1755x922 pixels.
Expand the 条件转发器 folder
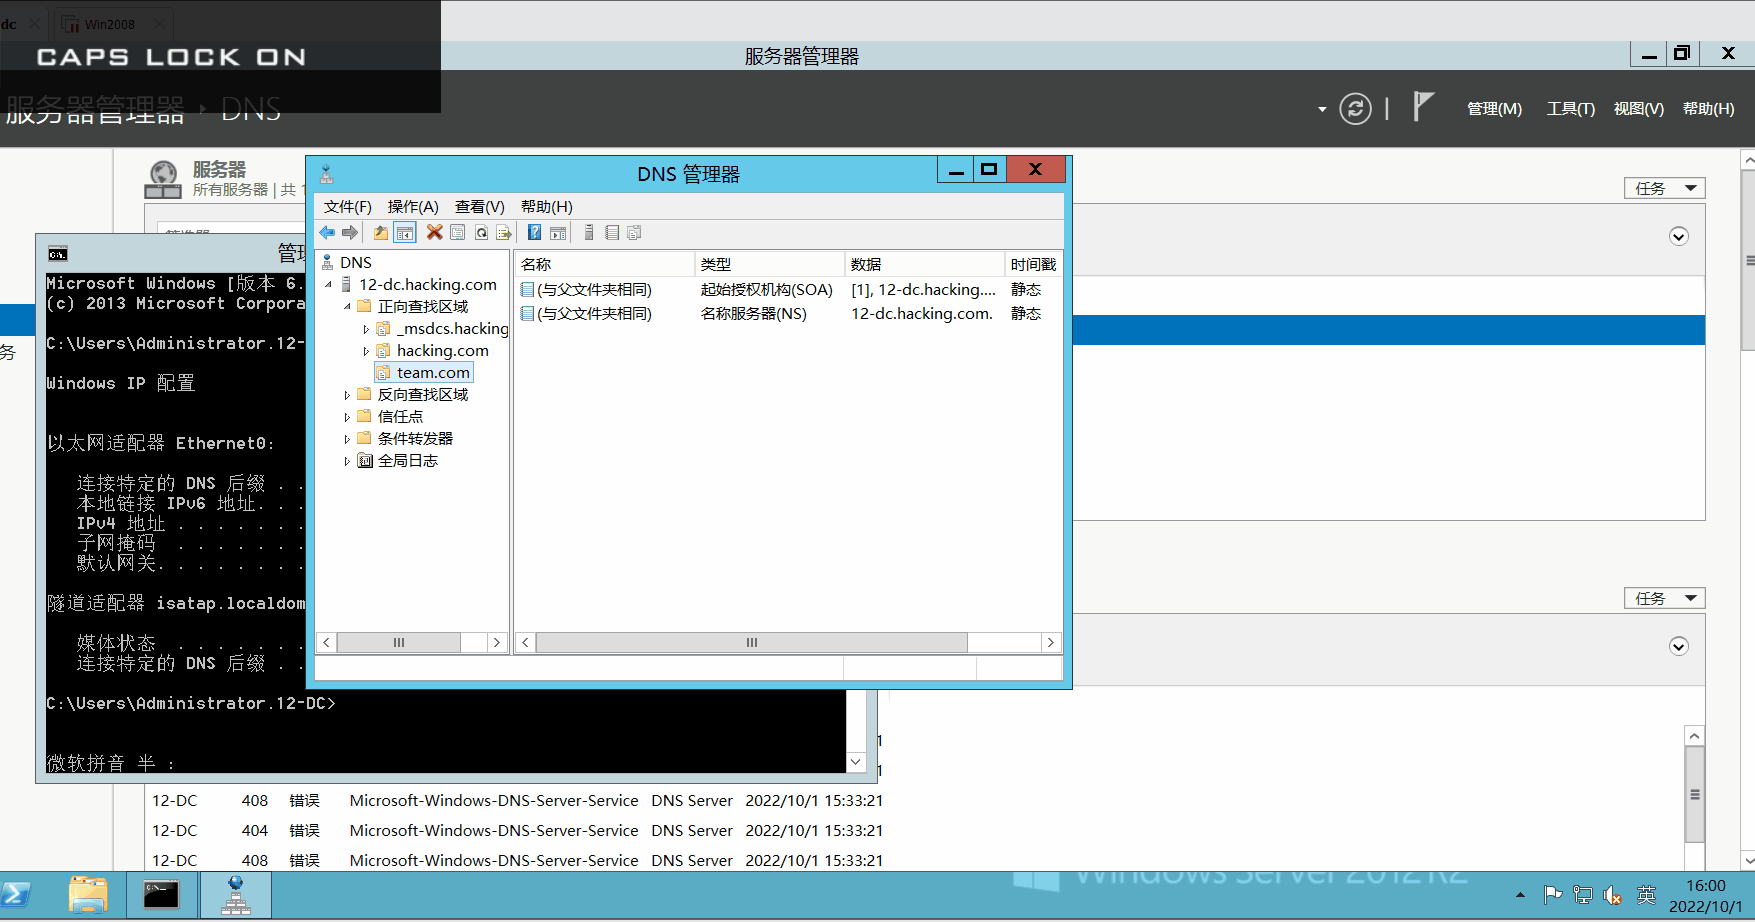[x=347, y=439]
